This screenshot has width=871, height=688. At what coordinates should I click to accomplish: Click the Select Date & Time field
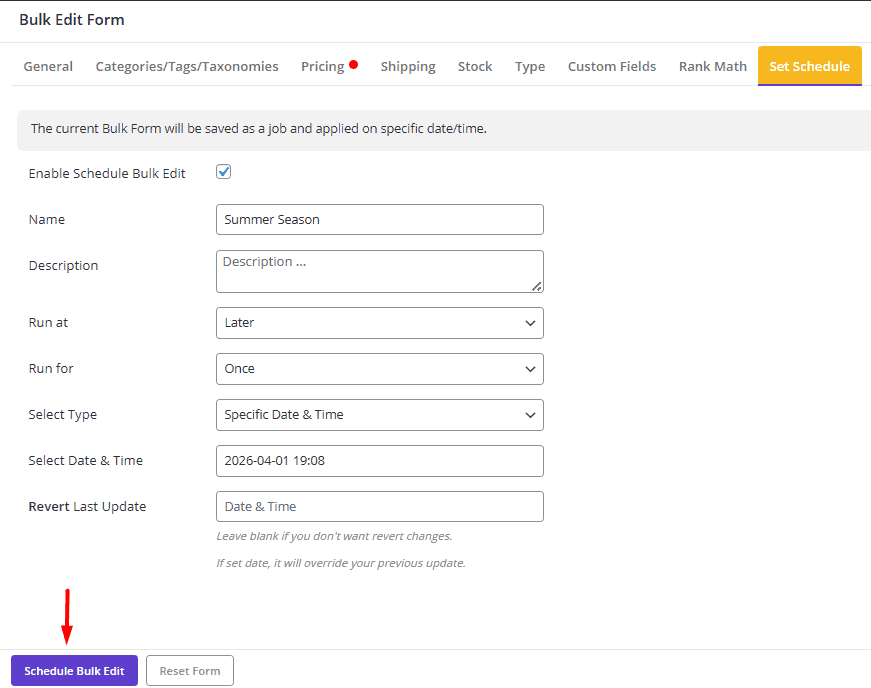pos(379,461)
